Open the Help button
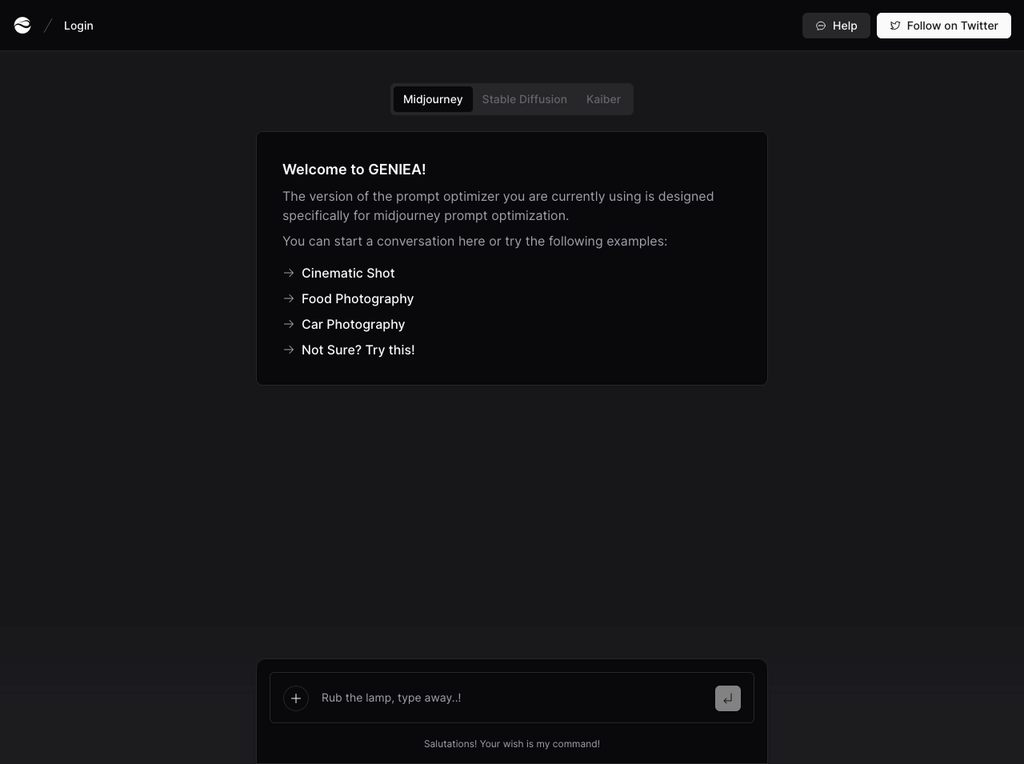Screen dimensions: 1024x764 [x=836, y=25]
